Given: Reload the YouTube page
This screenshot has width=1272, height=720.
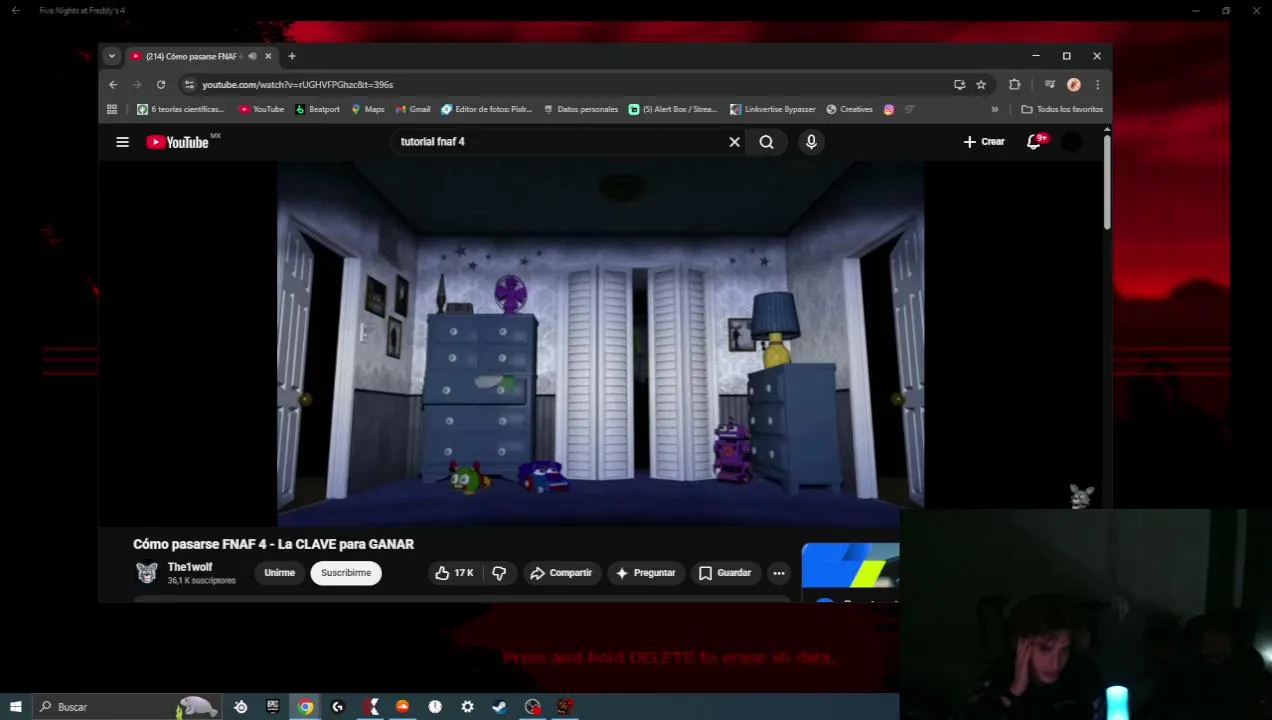Looking at the screenshot, I should [x=161, y=85].
